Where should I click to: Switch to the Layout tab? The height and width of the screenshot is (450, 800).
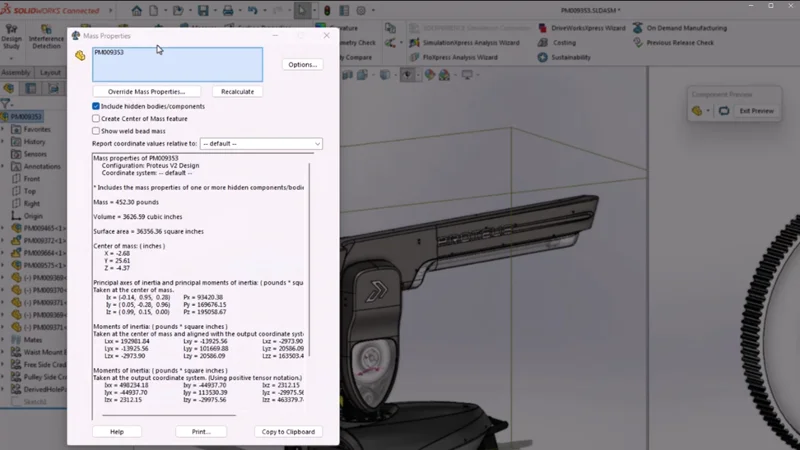tap(49, 73)
